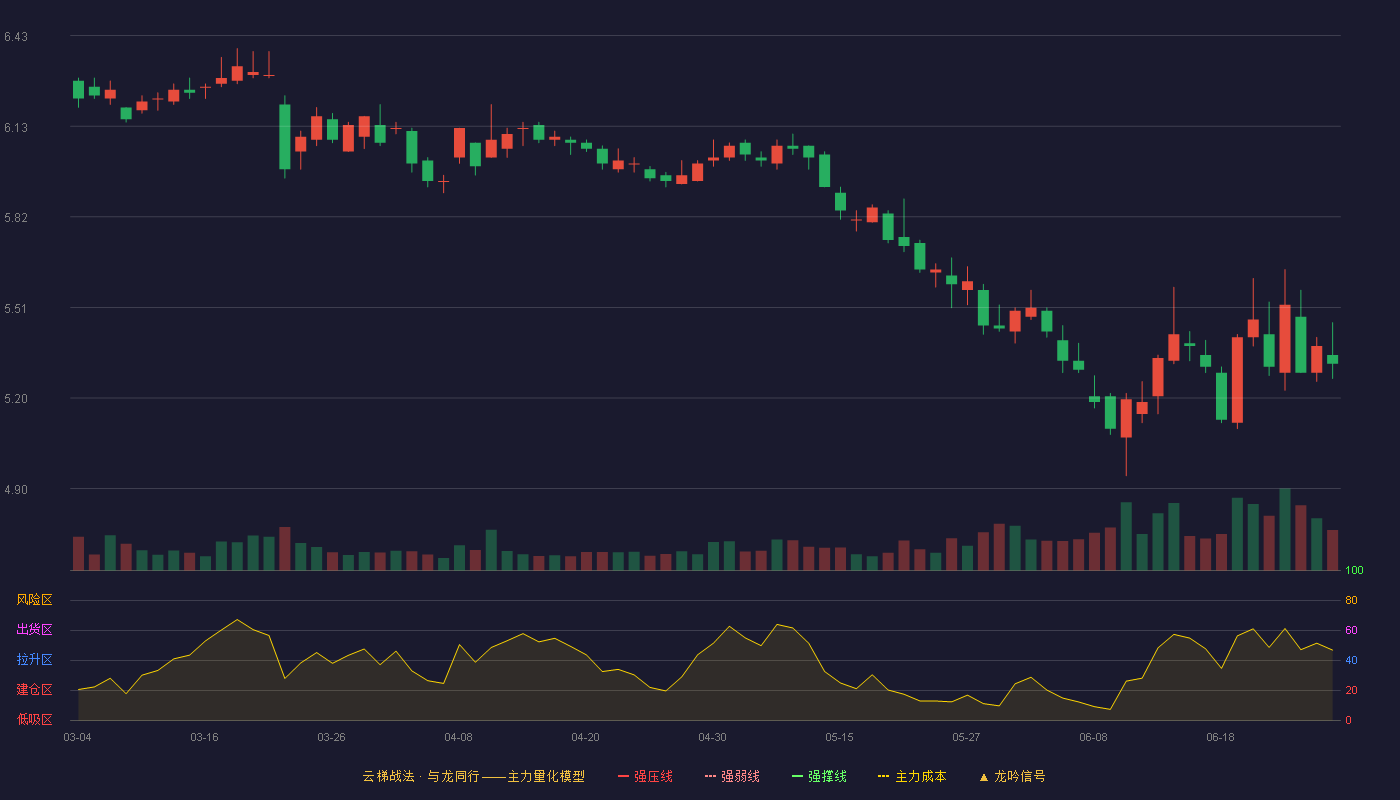Click the 04-20 date axis label
Viewport: 1400px width, 800px height.
point(585,737)
